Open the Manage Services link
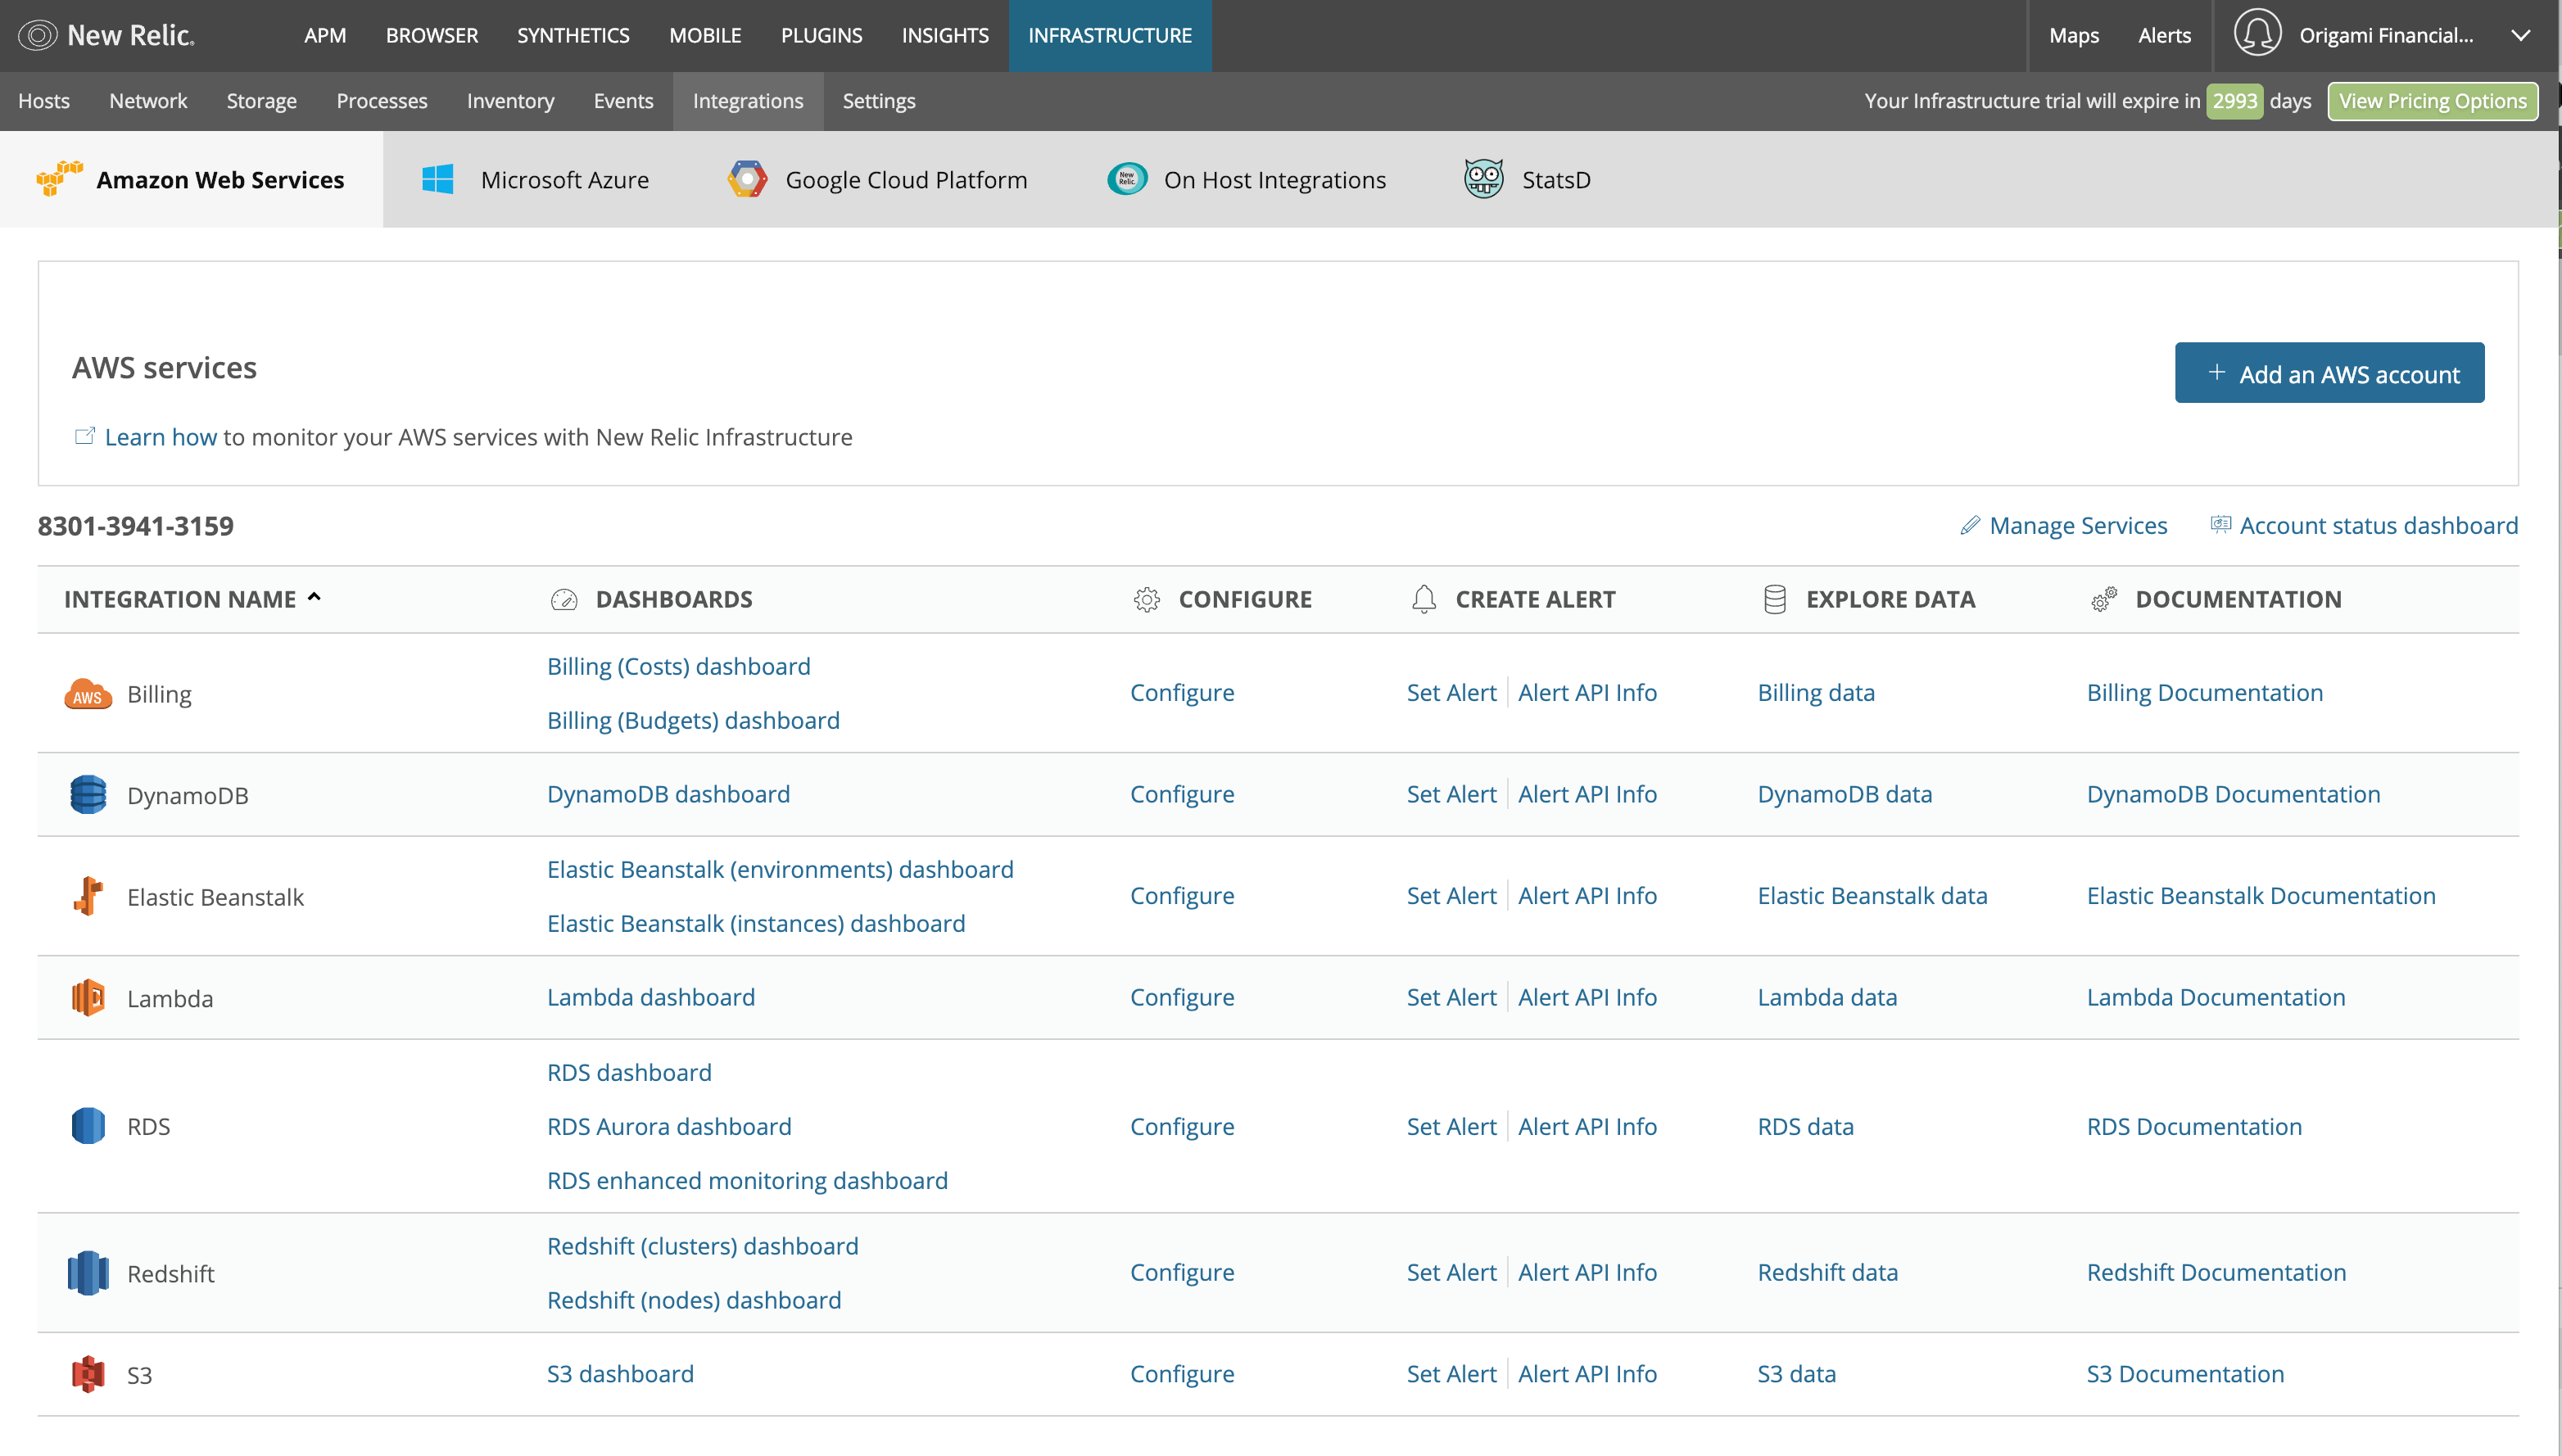Image resolution: width=2562 pixels, height=1456 pixels. click(2077, 525)
